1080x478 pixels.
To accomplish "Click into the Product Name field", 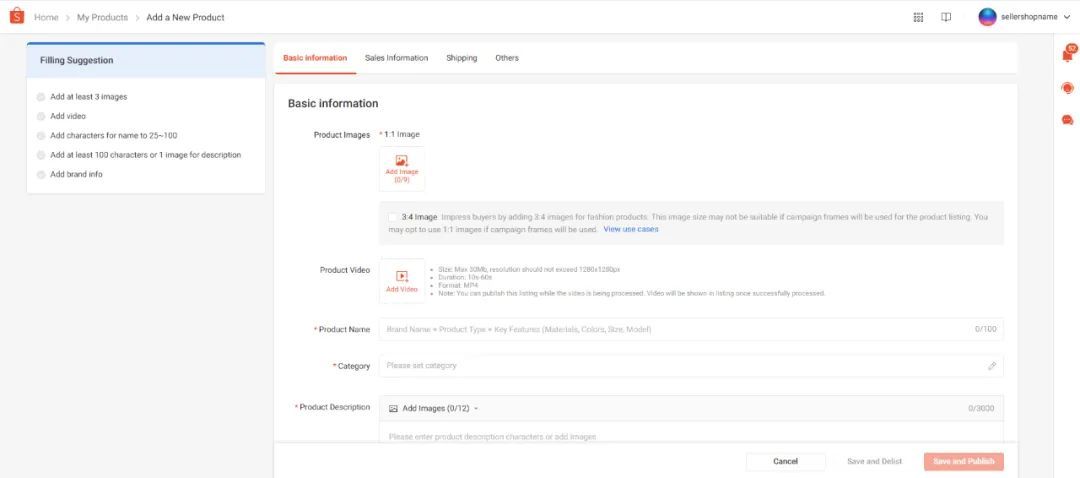I will pos(691,329).
